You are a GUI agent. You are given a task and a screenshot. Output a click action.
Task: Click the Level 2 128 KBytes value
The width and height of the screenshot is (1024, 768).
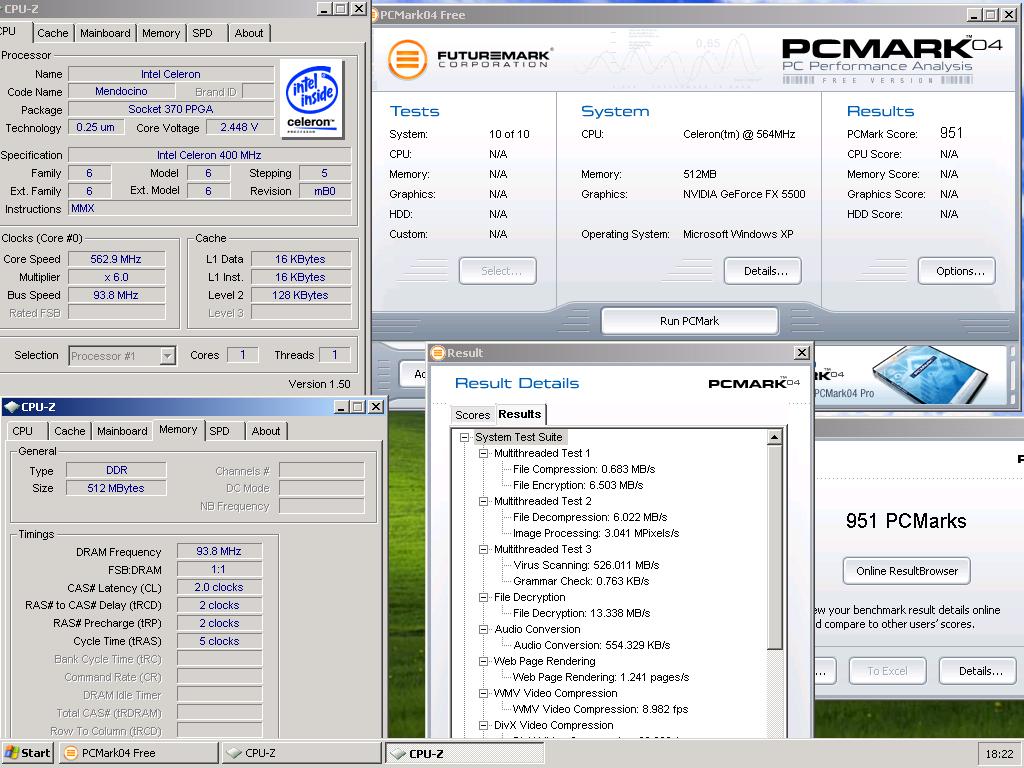pos(300,295)
